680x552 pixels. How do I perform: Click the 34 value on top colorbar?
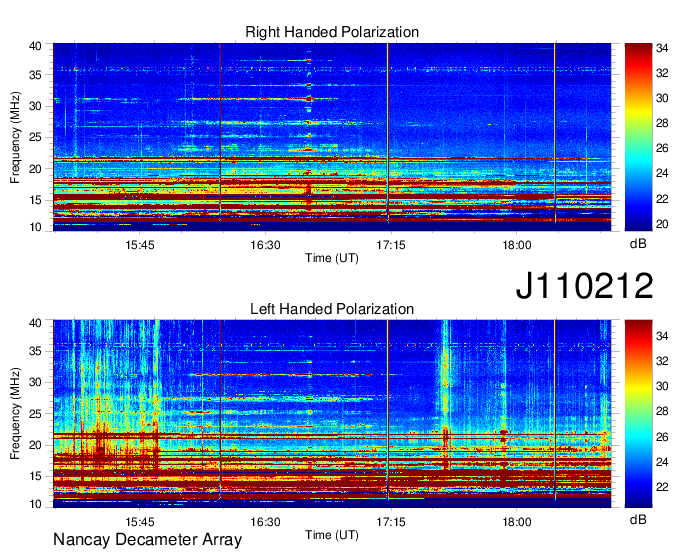tap(662, 48)
